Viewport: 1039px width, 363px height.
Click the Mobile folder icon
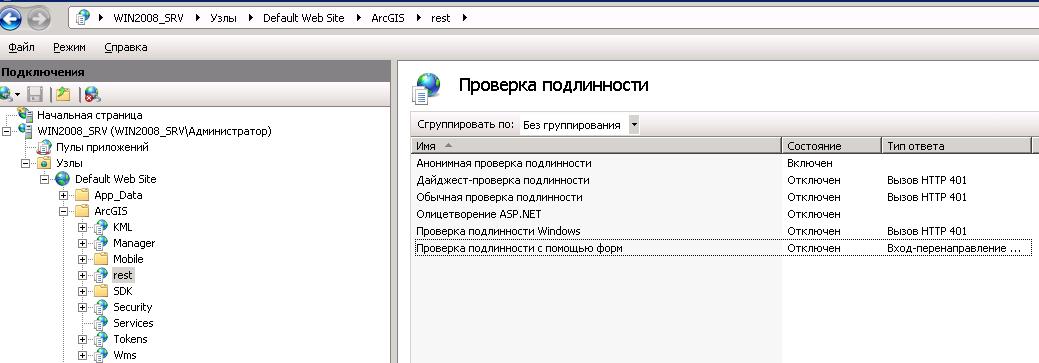point(101,259)
